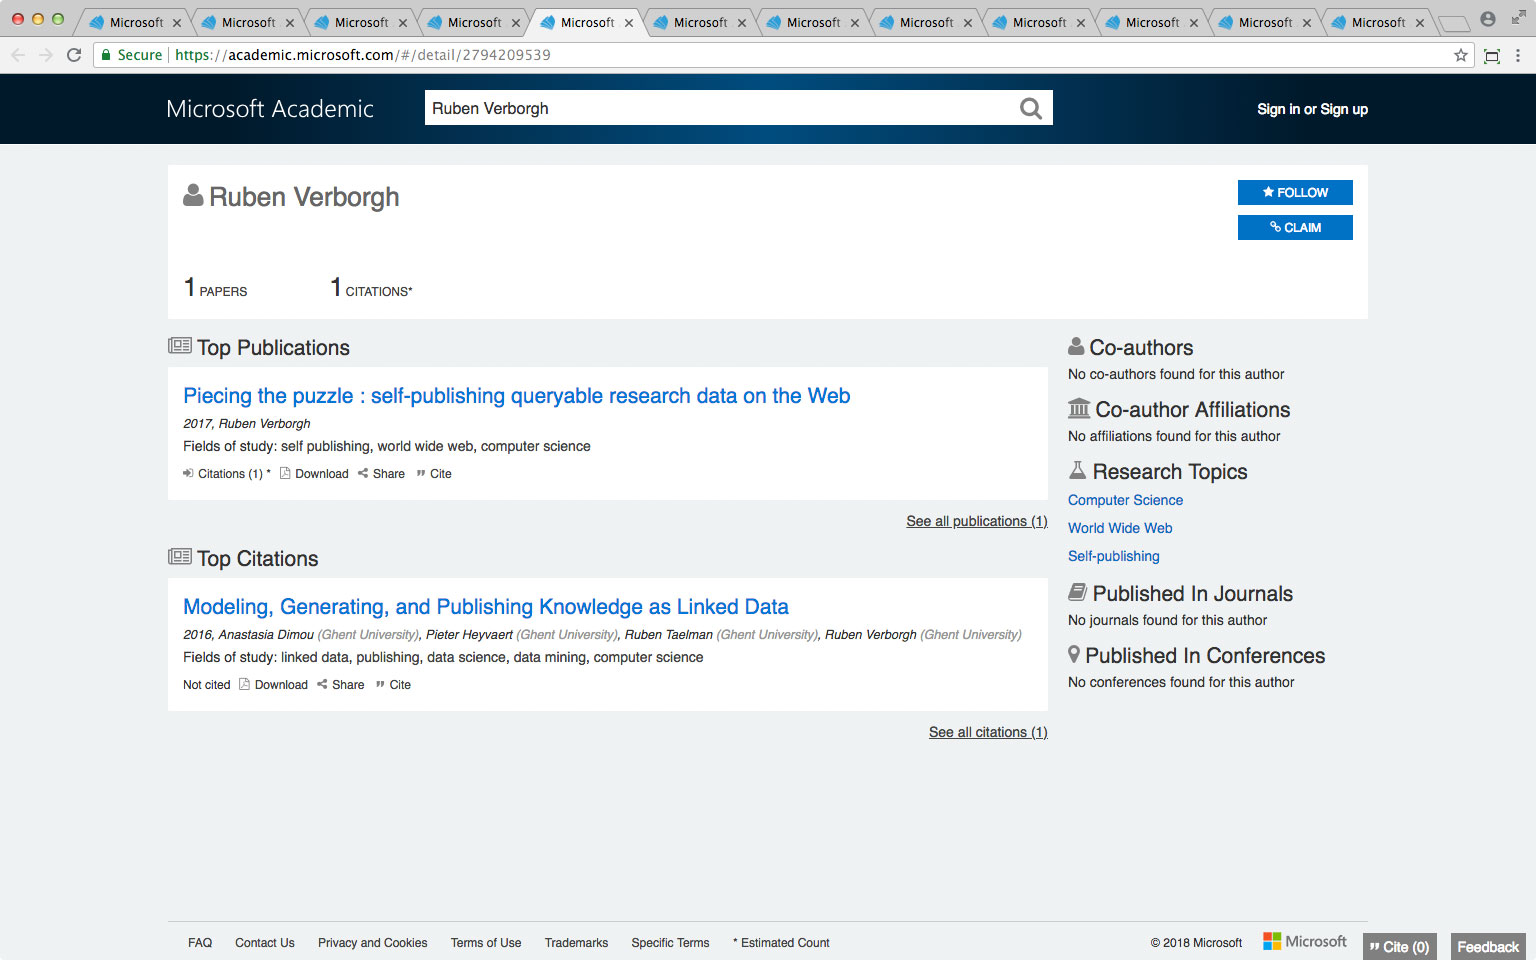Open World Wide Web research topic
The image size is (1536, 960).
[x=1120, y=528]
